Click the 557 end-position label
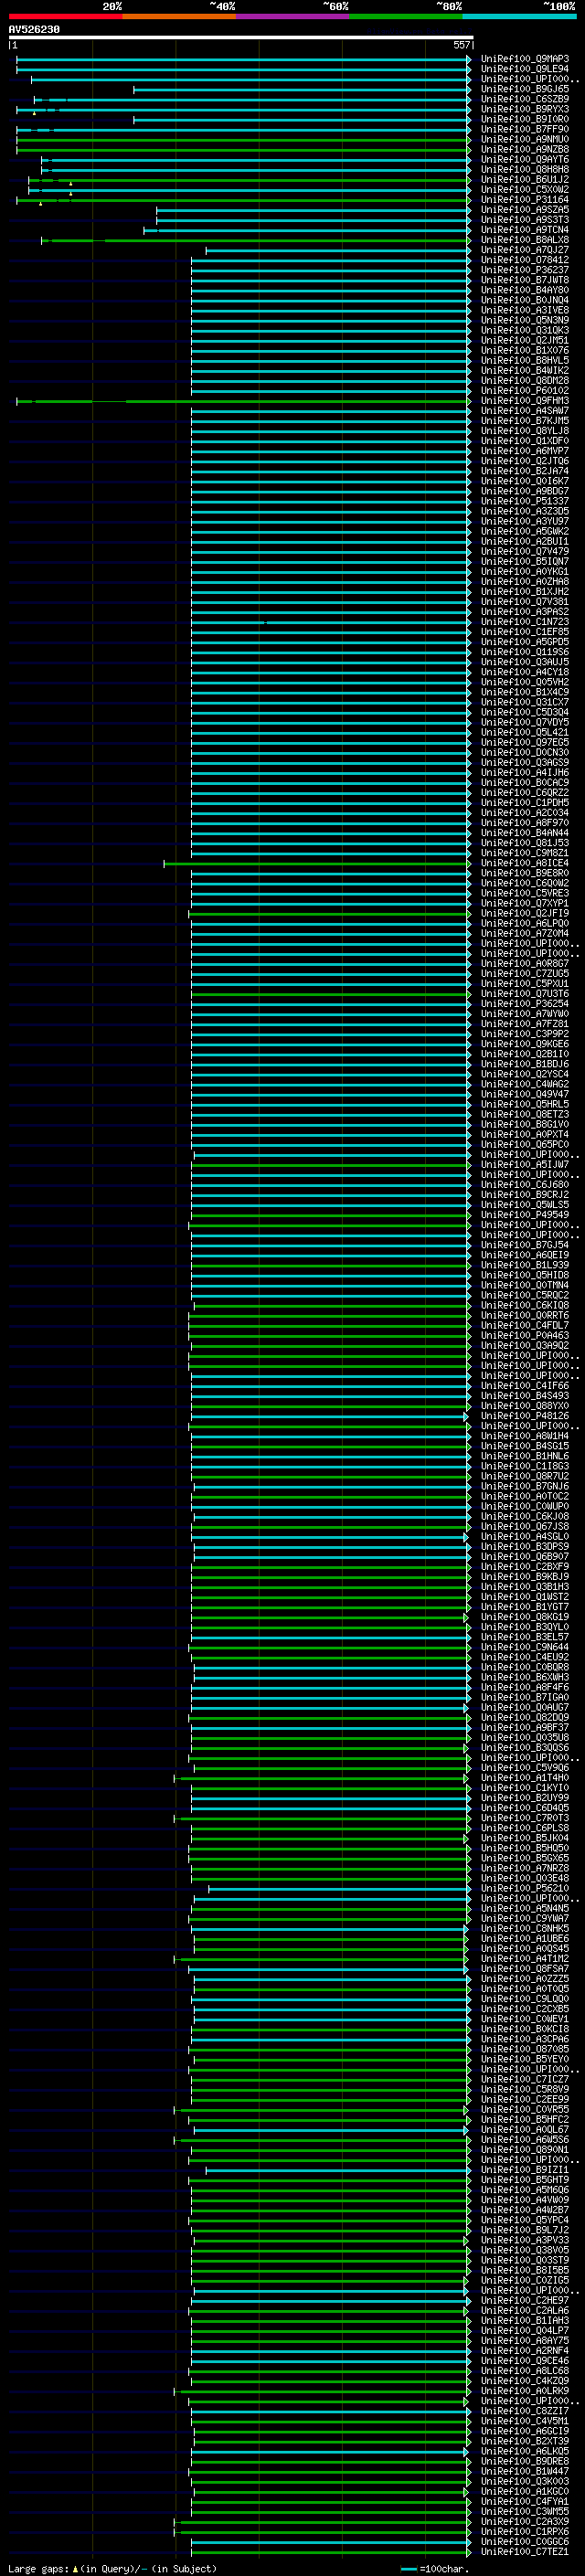This screenshot has height=2576, width=585. coord(462,45)
